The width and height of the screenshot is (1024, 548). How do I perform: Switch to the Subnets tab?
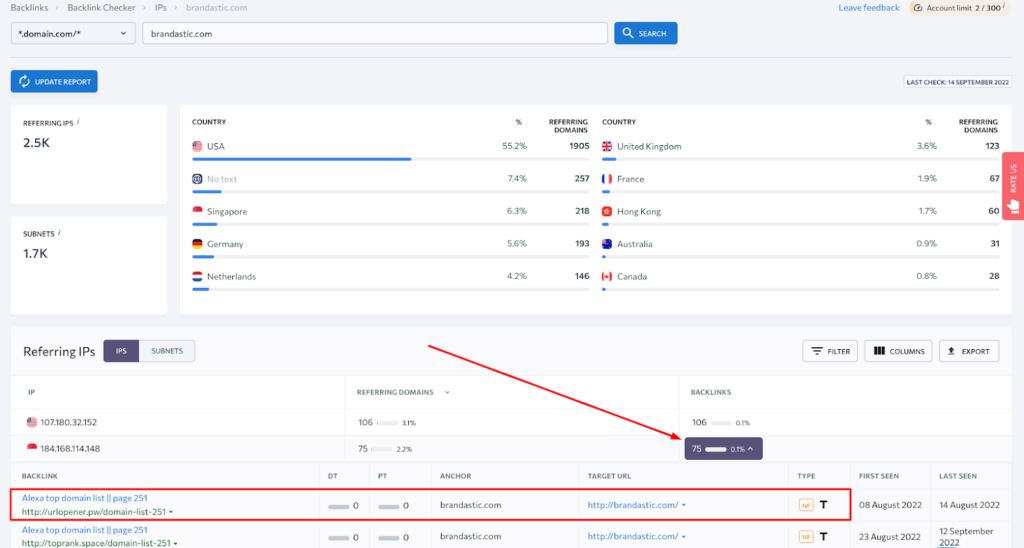[167, 351]
